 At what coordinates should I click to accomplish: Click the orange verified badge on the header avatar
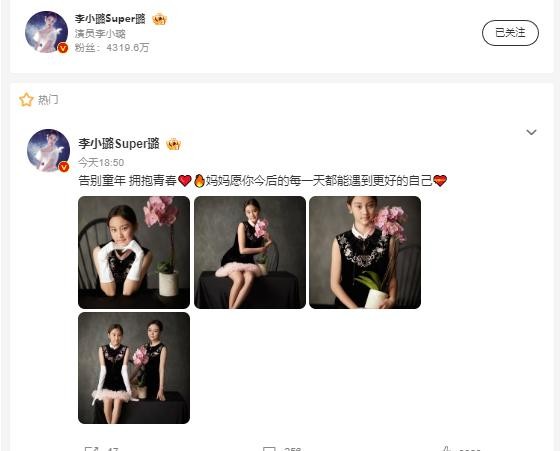pos(63,47)
